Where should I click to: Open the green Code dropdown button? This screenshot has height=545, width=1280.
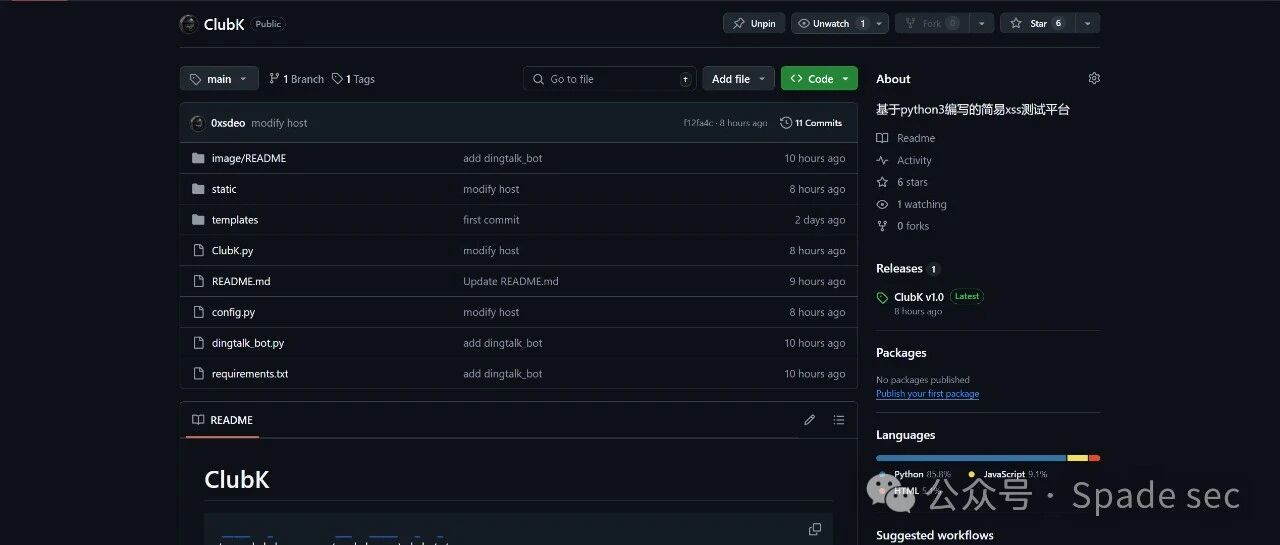[819, 79]
